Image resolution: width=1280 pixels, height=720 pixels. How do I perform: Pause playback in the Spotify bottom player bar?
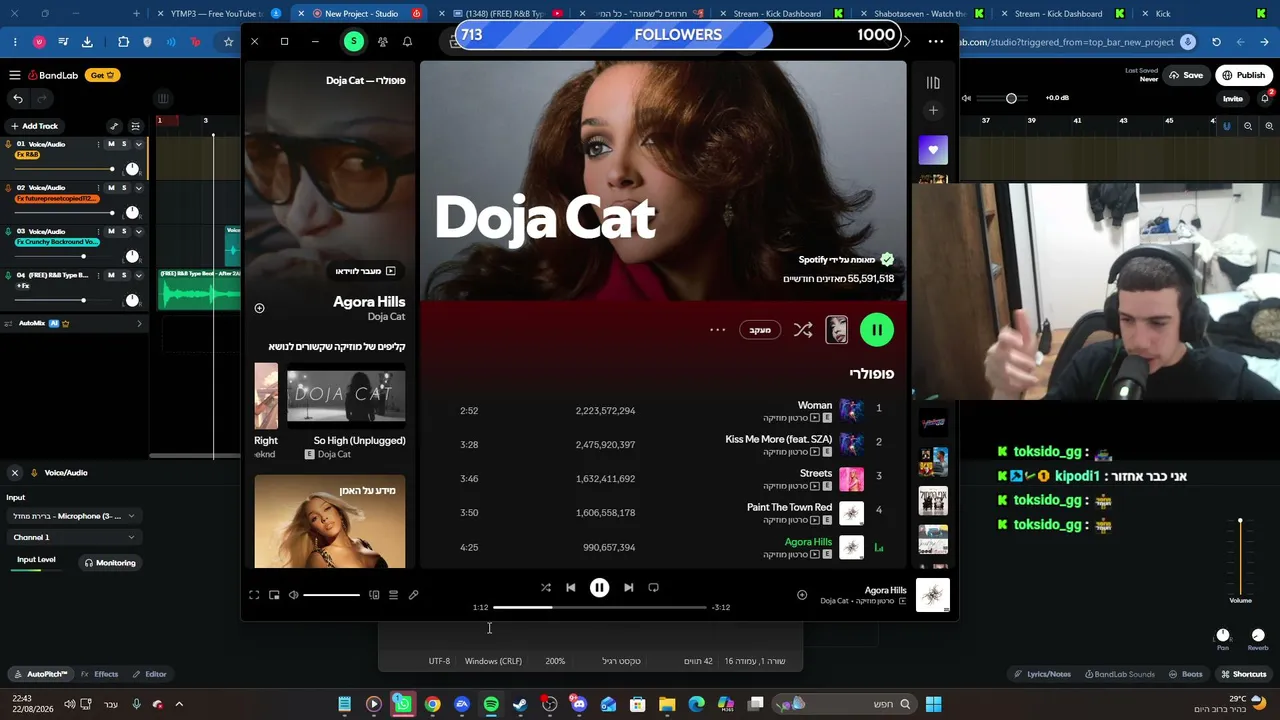[x=599, y=588]
